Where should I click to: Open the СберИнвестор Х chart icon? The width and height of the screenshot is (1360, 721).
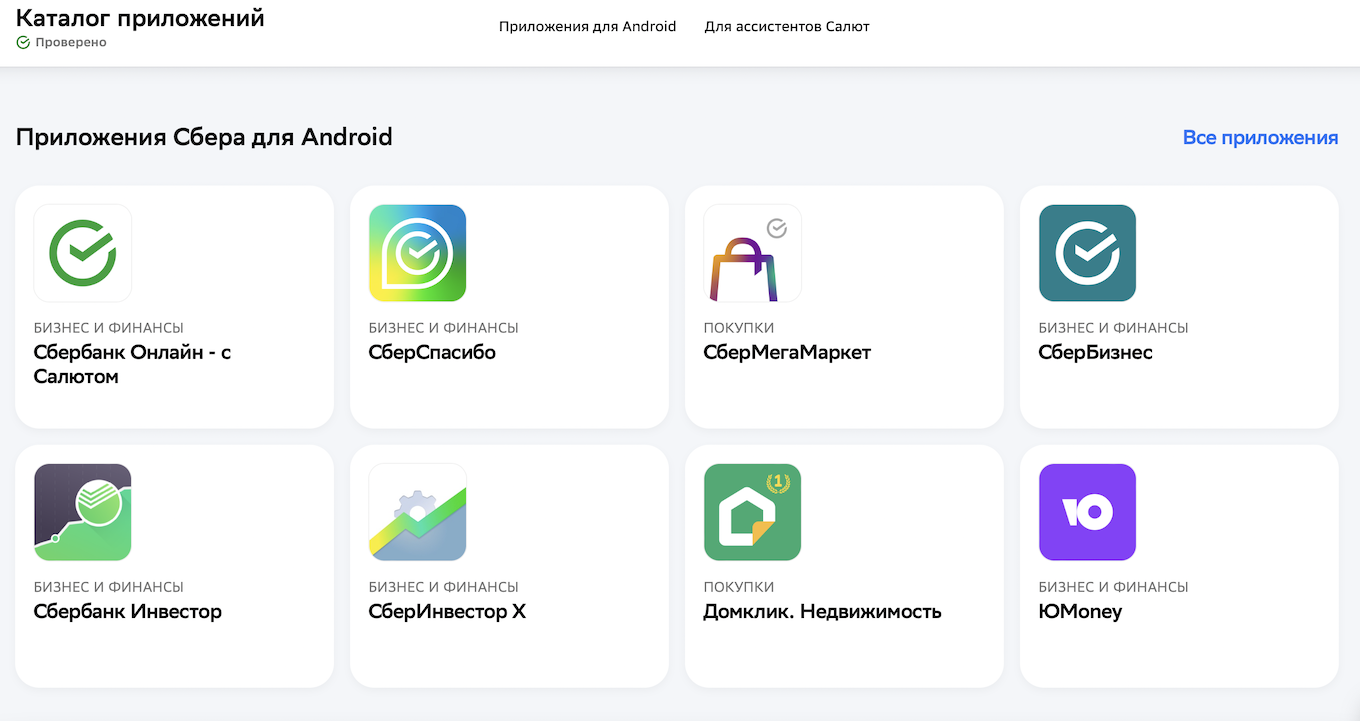point(418,512)
